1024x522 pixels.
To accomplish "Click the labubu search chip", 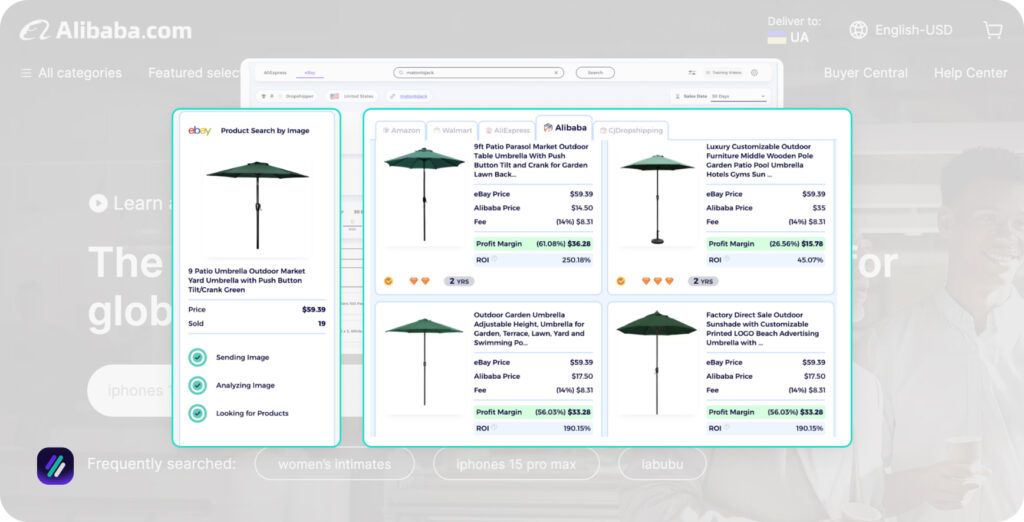I will 662,464.
